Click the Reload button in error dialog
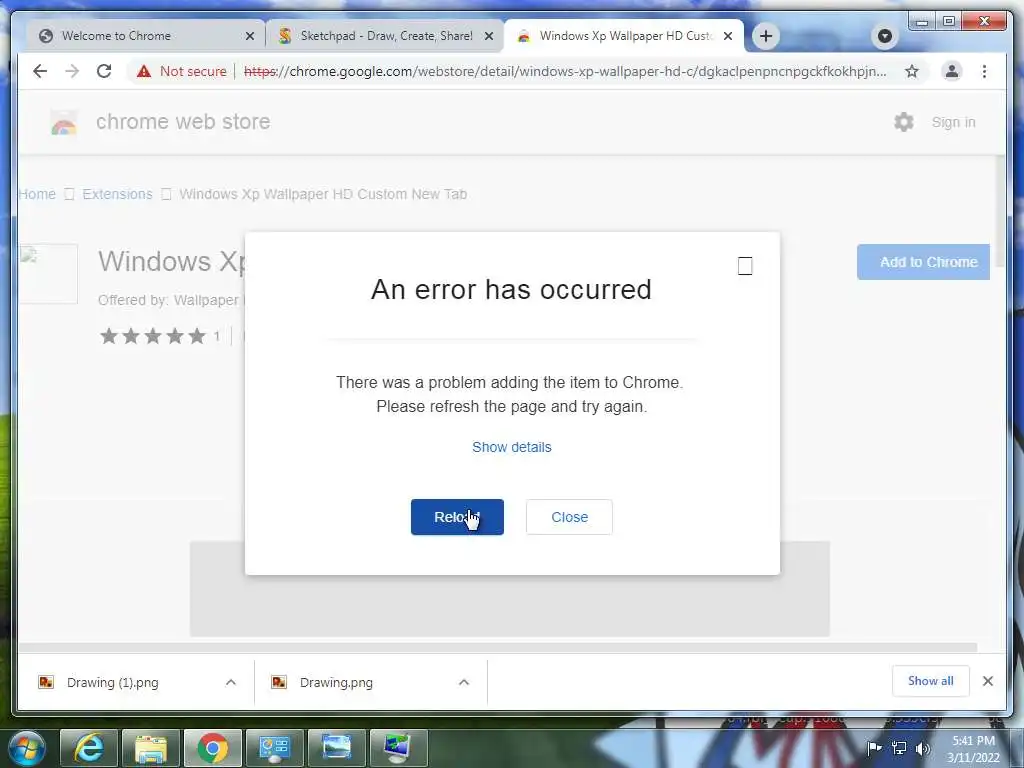This screenshot has height=768, width=1024. tap(457, 517)
